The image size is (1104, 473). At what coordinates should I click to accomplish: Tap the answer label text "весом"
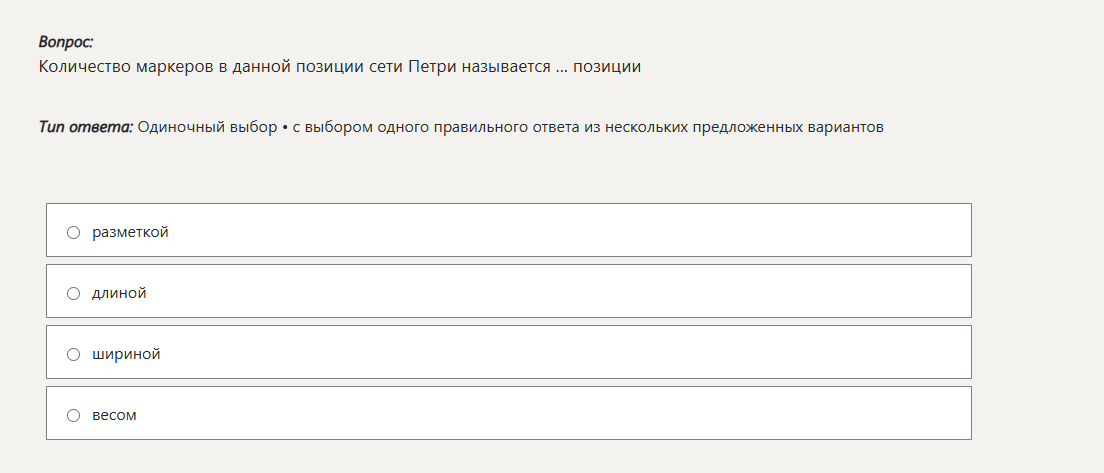[114, 415]
